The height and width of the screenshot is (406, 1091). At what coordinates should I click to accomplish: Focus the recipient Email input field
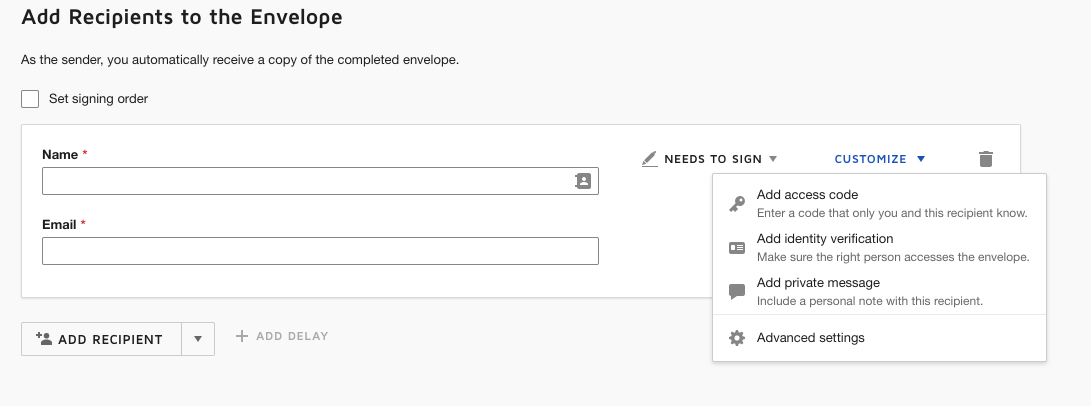pyautogui.click(x=320, y=251)
